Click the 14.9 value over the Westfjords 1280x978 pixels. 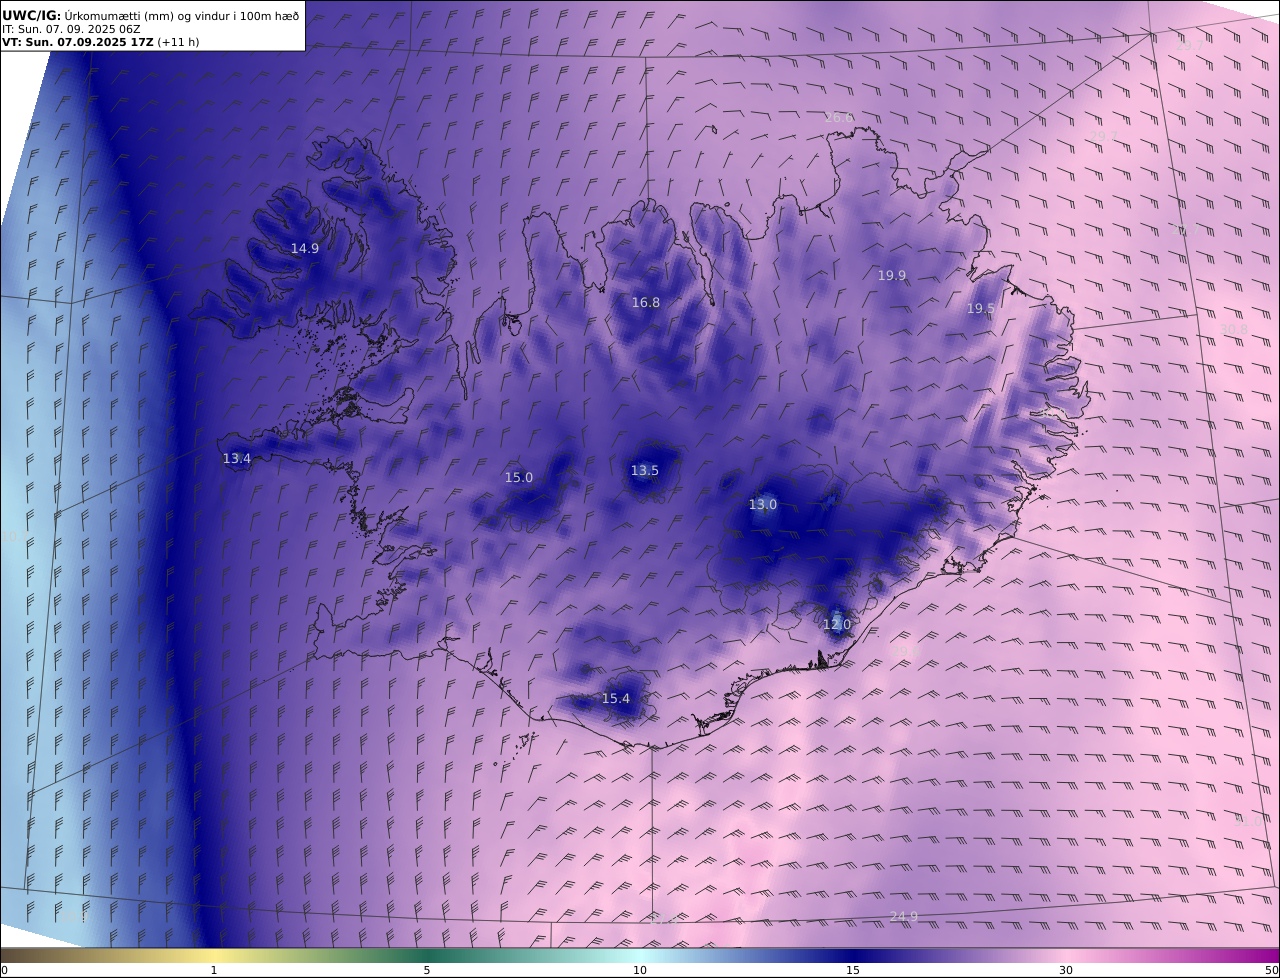305,249
